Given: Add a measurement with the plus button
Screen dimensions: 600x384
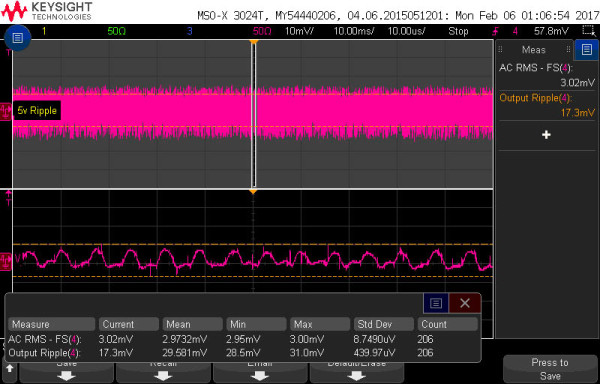Looking at the screenshot, I should coord(546,135).
